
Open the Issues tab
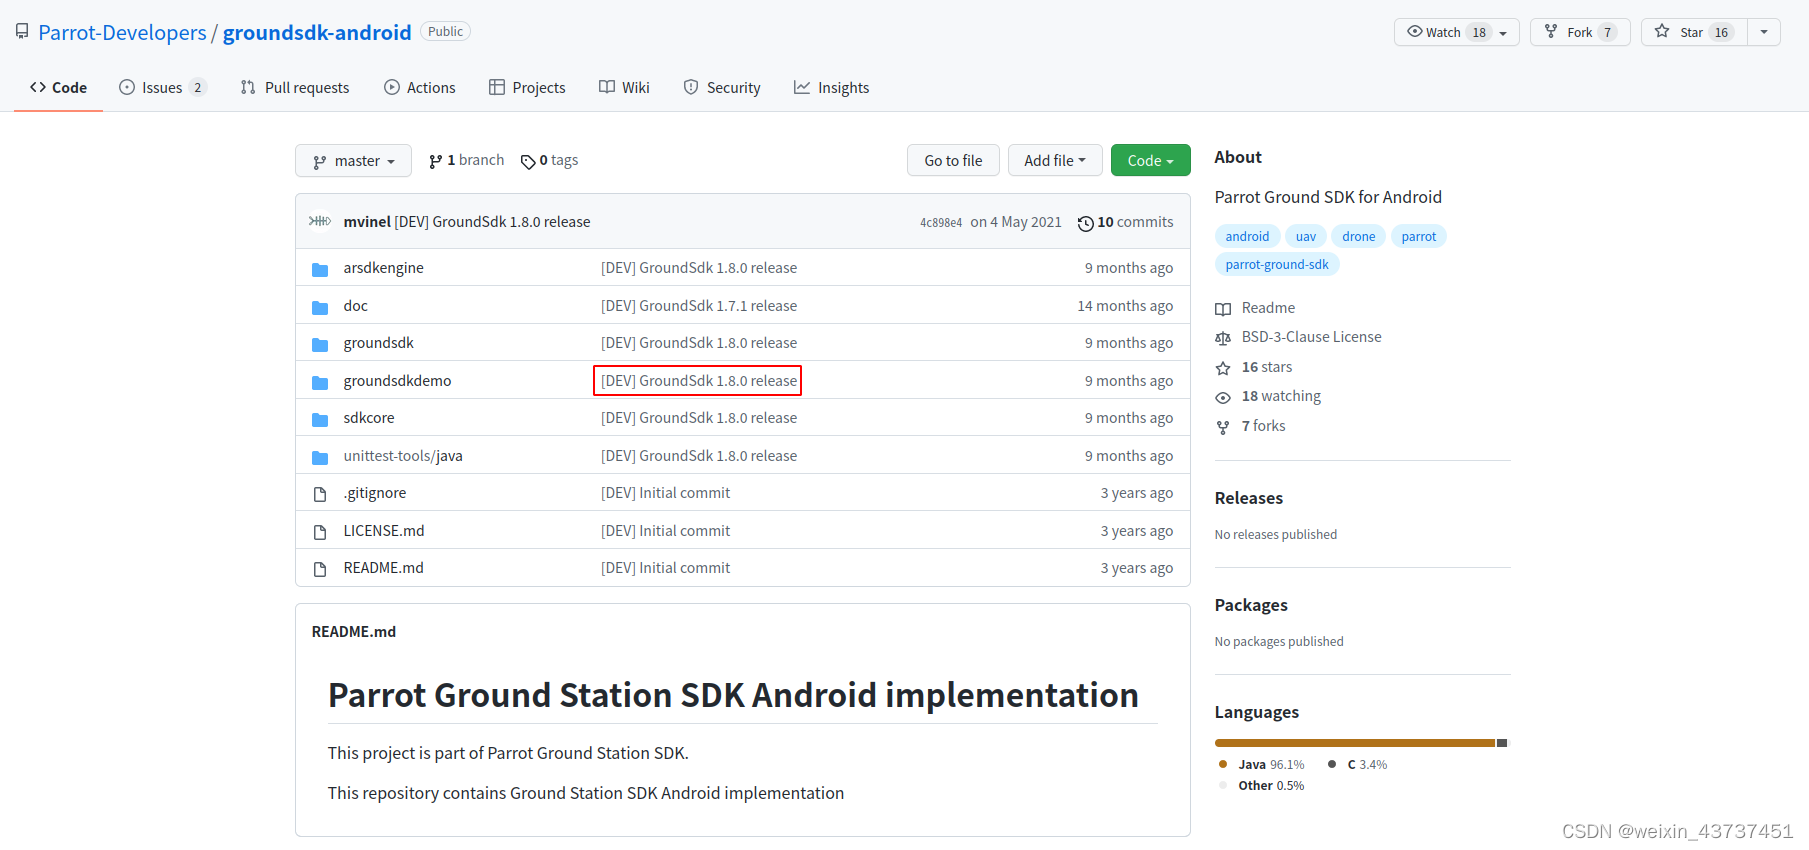pyautogui.click(x=162, y=88)
